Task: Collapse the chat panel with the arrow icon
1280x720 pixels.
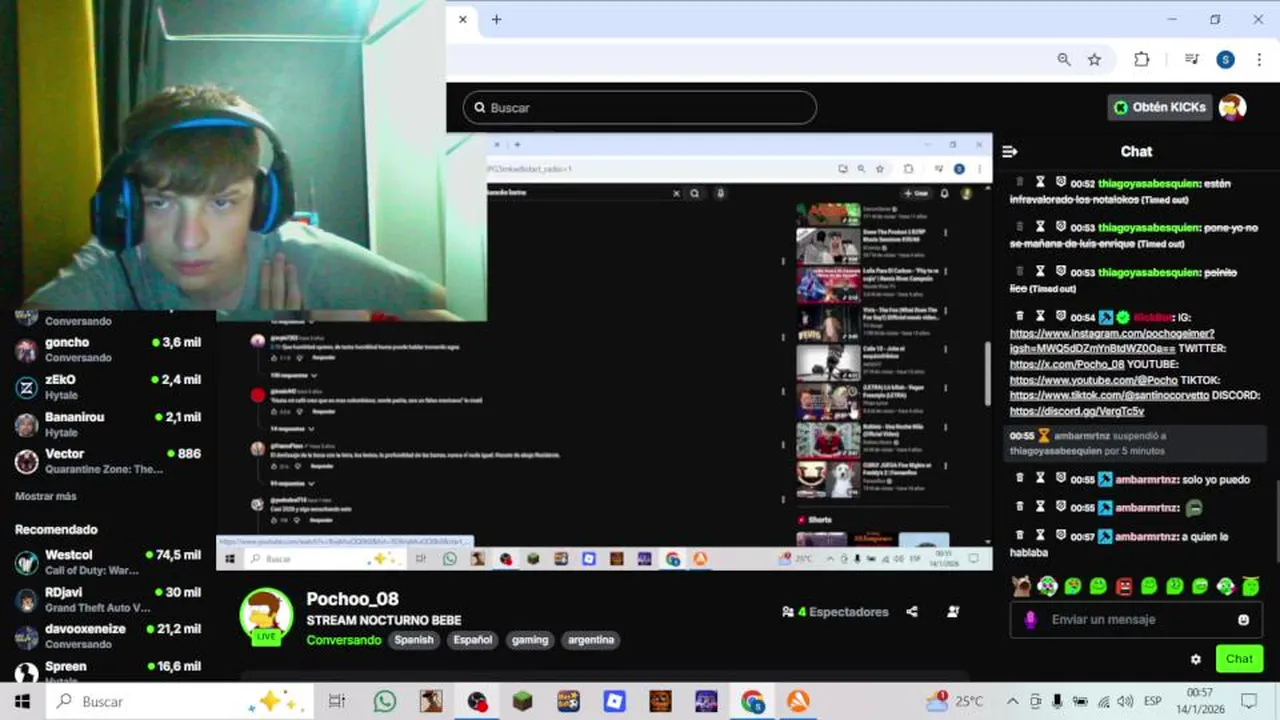Action: [x=1009, y=152]
